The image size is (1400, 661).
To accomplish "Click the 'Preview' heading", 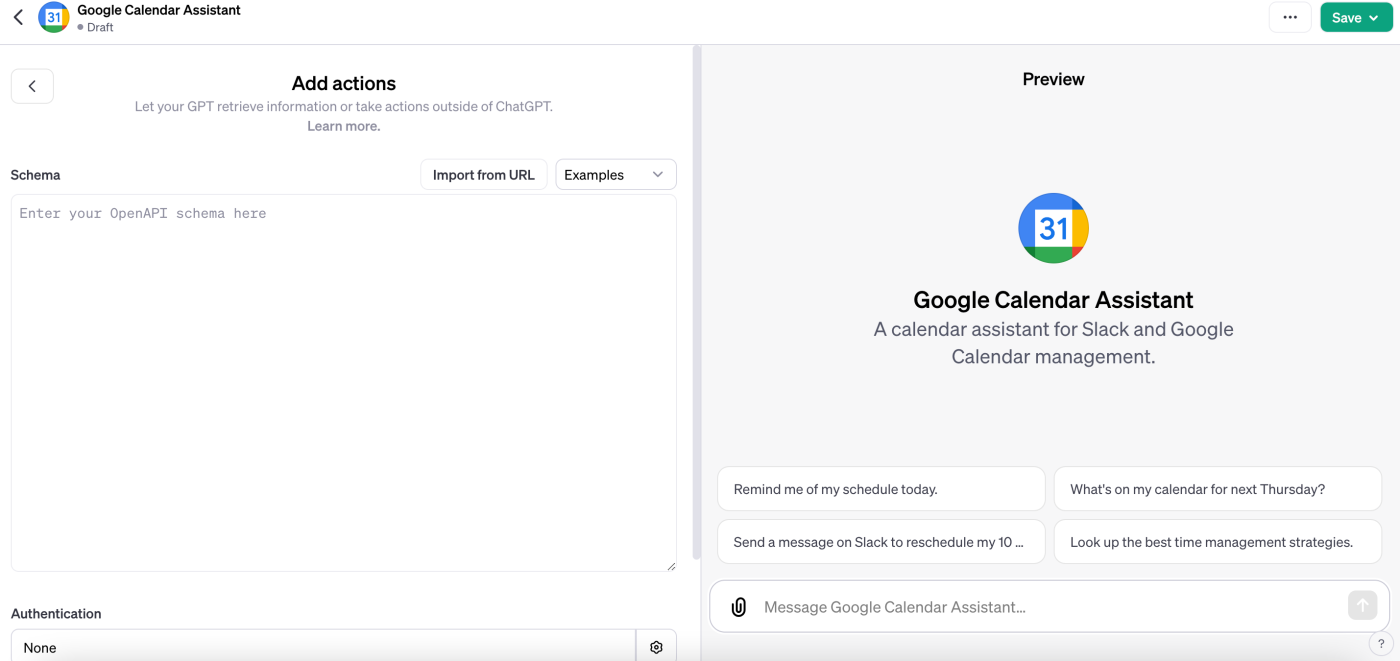I will (x=1053, y=79).
